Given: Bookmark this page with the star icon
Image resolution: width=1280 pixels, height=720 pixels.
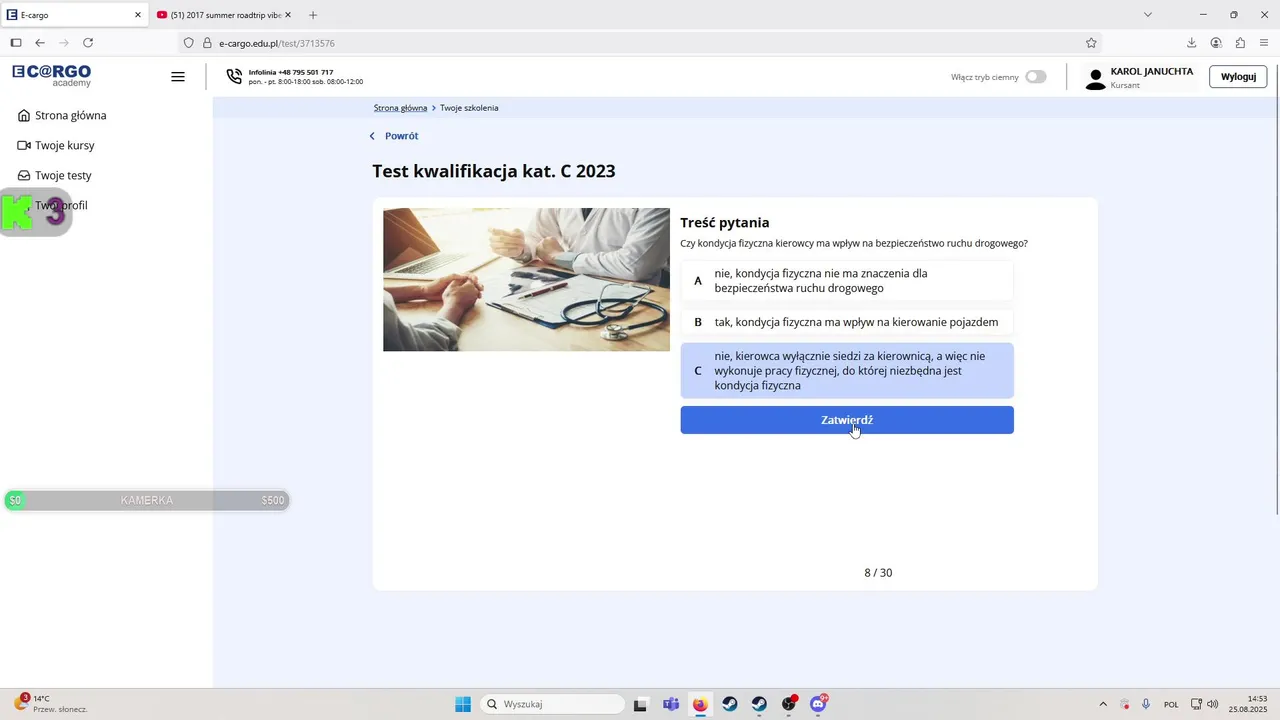Looking at the screenshot, I should point(1091,43).
